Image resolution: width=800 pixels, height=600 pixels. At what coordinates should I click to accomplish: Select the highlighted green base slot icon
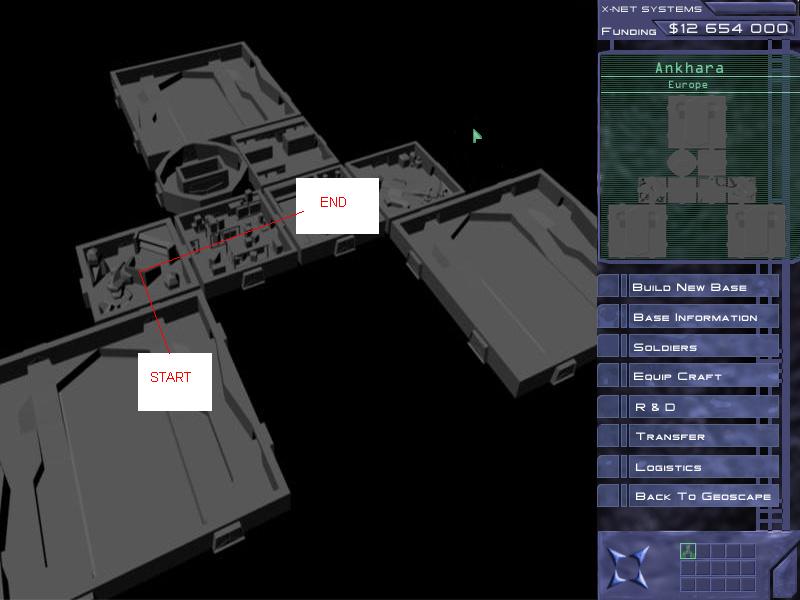pyautogui.click(x=688, y=551)
